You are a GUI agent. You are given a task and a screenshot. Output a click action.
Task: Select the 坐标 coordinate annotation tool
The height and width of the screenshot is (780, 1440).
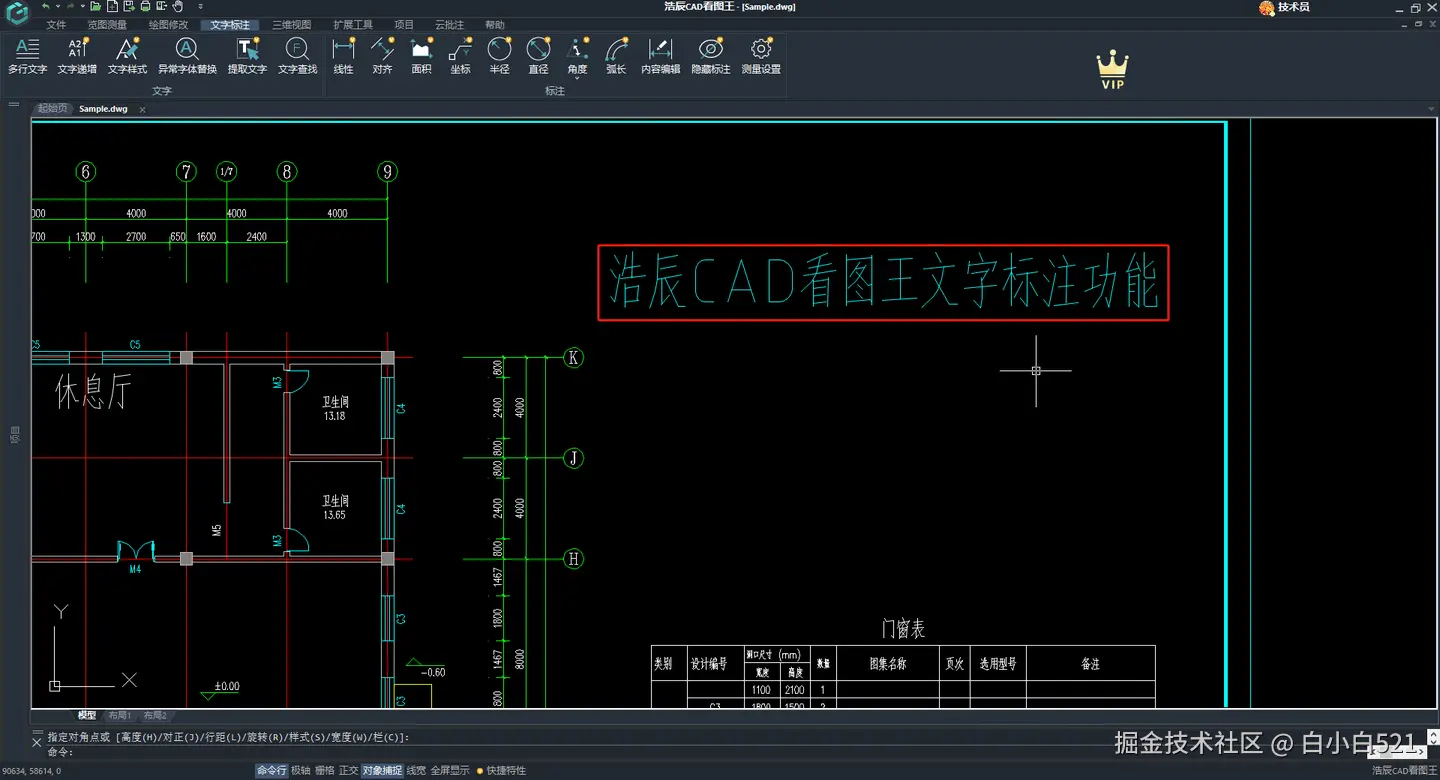click(x=460, y=56)
